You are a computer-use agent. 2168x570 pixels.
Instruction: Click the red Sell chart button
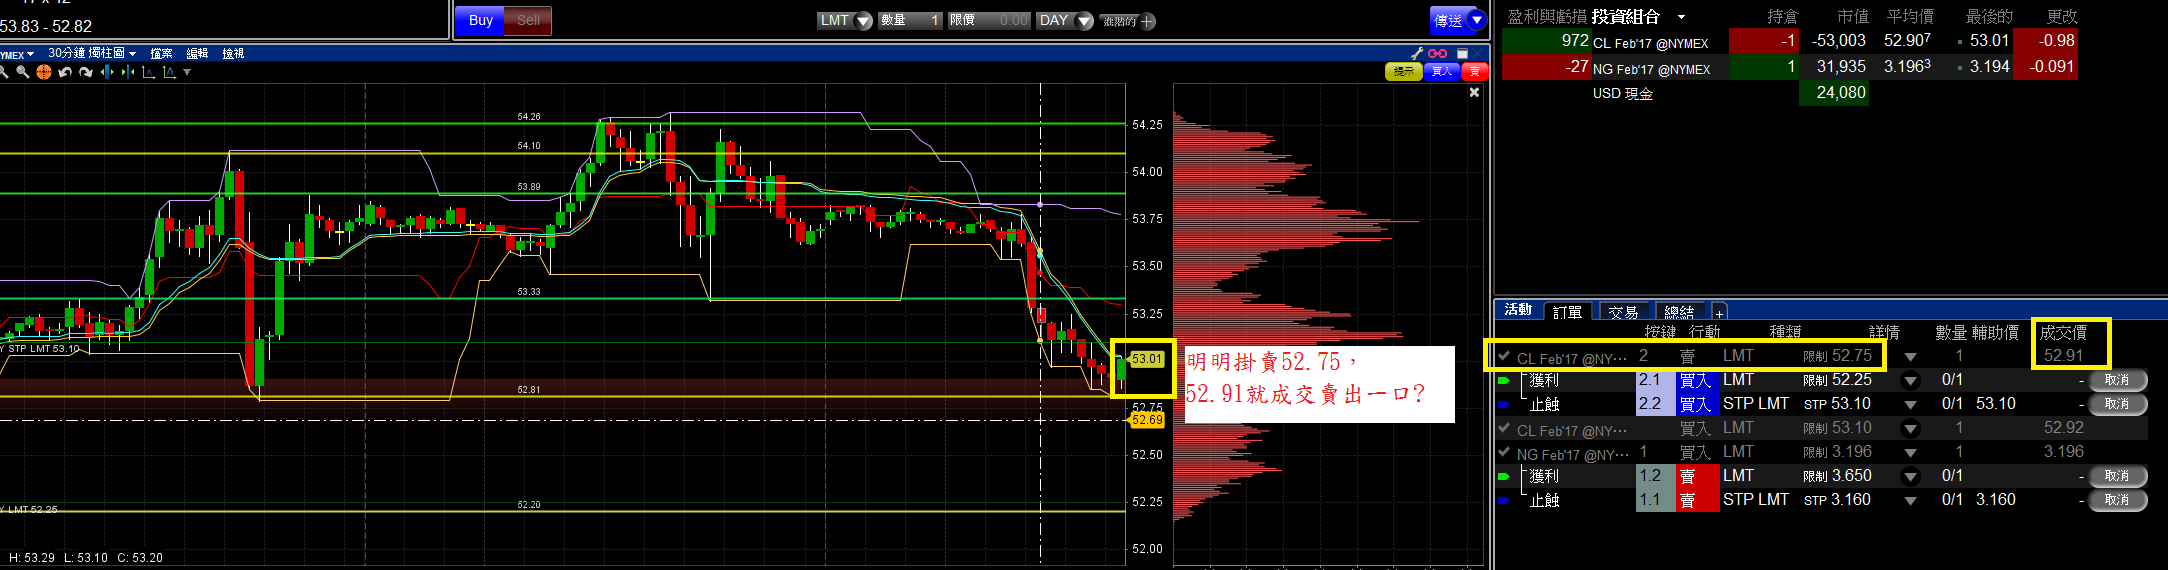coord(1475,72)
